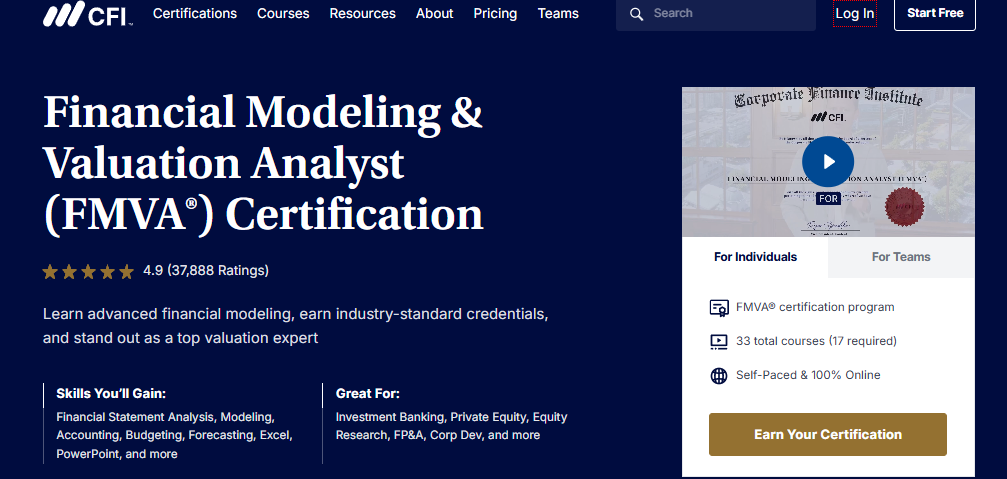Click the globe icon beside Self-Paced
1007x479 pixels.
point(718,375)
